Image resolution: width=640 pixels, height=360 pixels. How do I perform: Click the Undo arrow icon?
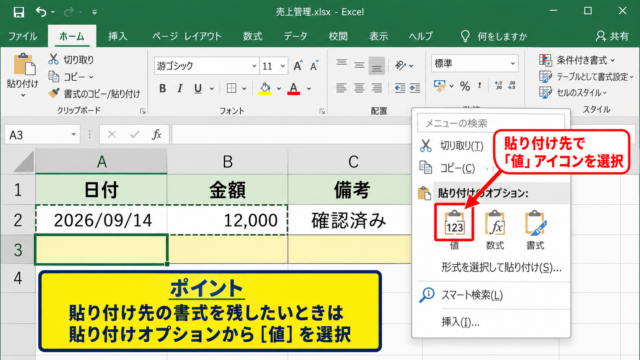[41, 12]
